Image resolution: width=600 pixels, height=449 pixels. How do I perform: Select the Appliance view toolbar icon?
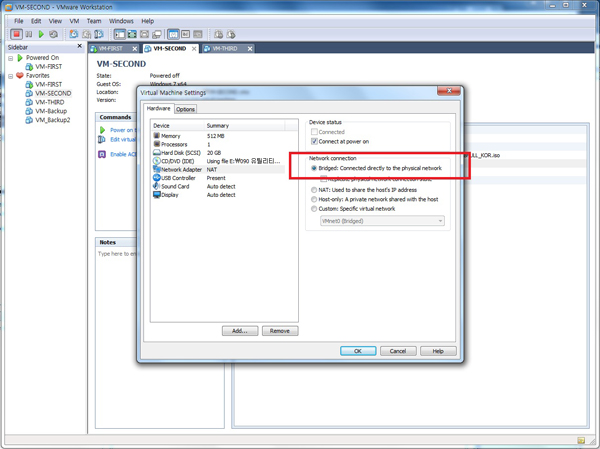198,34
